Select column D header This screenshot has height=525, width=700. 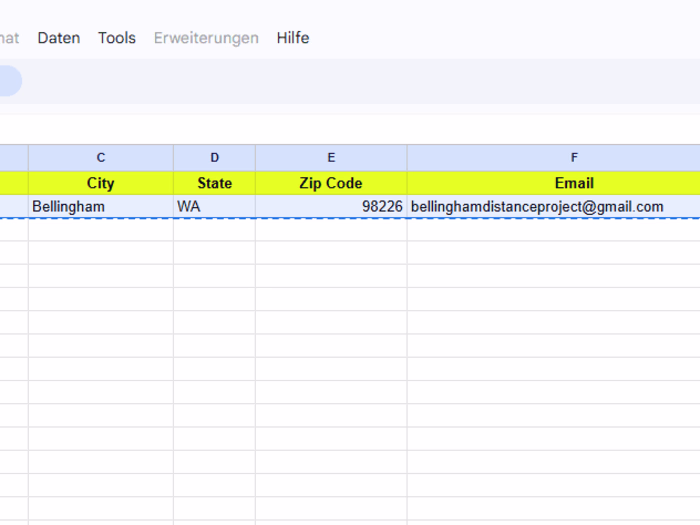pyautogui.click(x=215, y=158)
